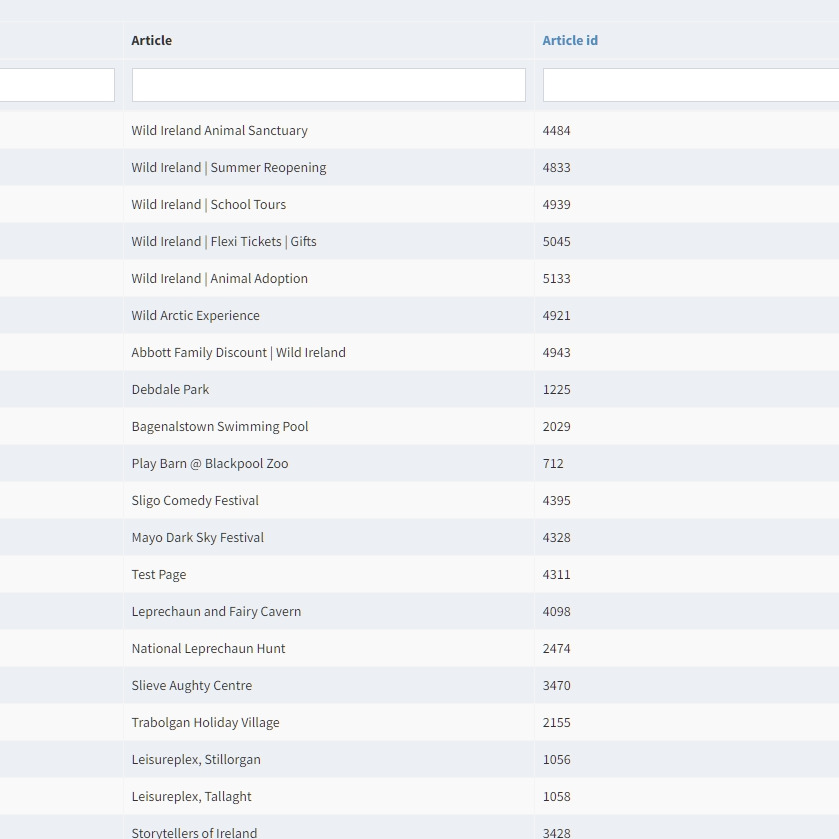
Task: Select row 'Mayo Dark Sky Festival'
Action: click(420, 537)
